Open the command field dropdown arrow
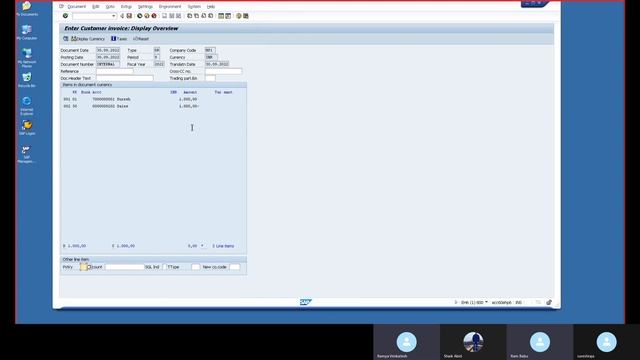The height and width of the screenshot is (360, 640). (x=113, y=16)
